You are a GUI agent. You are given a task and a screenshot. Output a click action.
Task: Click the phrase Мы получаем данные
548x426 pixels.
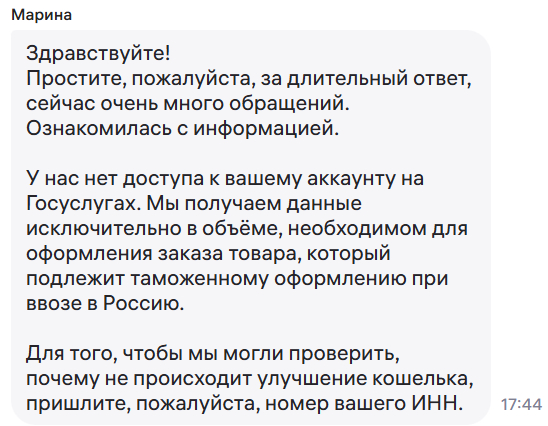(x=254, y=204)
